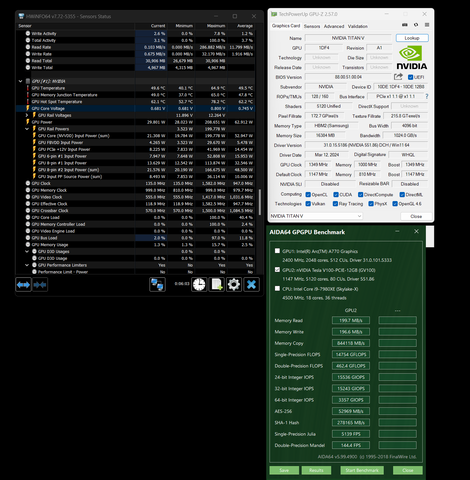Click AIDA64 Single-Precision FLOPS 14754 GFLOPS value
Image resolution: width=470 pixels, height=480 pixels.
(x=351, y=354)
